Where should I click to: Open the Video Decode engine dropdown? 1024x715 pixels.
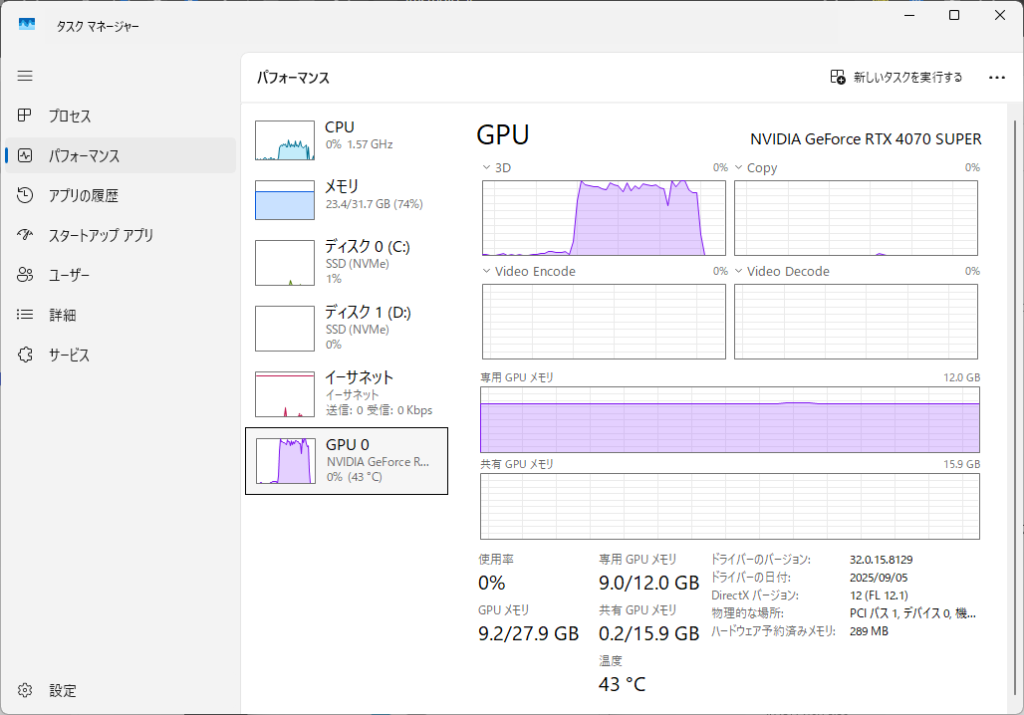point(739,271)
